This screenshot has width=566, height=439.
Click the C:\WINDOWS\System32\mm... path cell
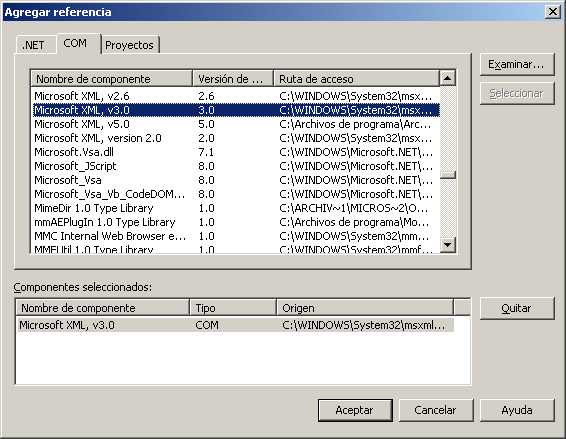(x=354, y=236)
